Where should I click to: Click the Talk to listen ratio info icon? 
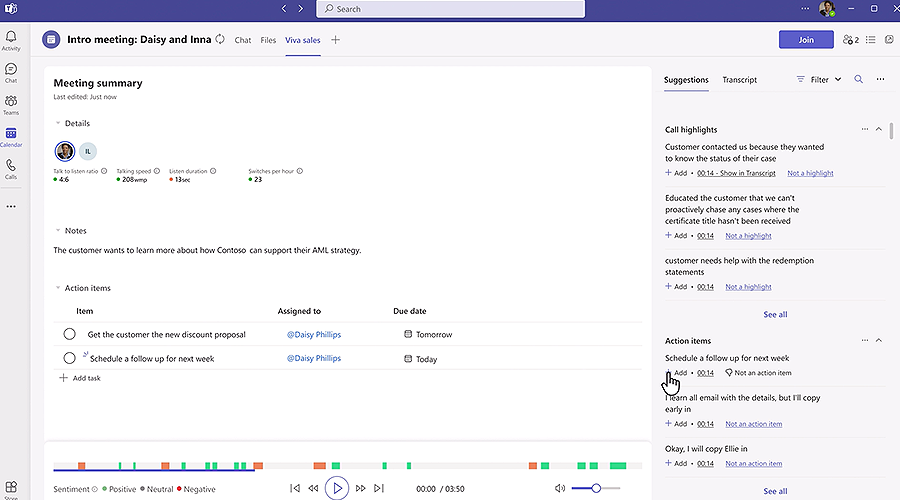(x=104, y=171)
